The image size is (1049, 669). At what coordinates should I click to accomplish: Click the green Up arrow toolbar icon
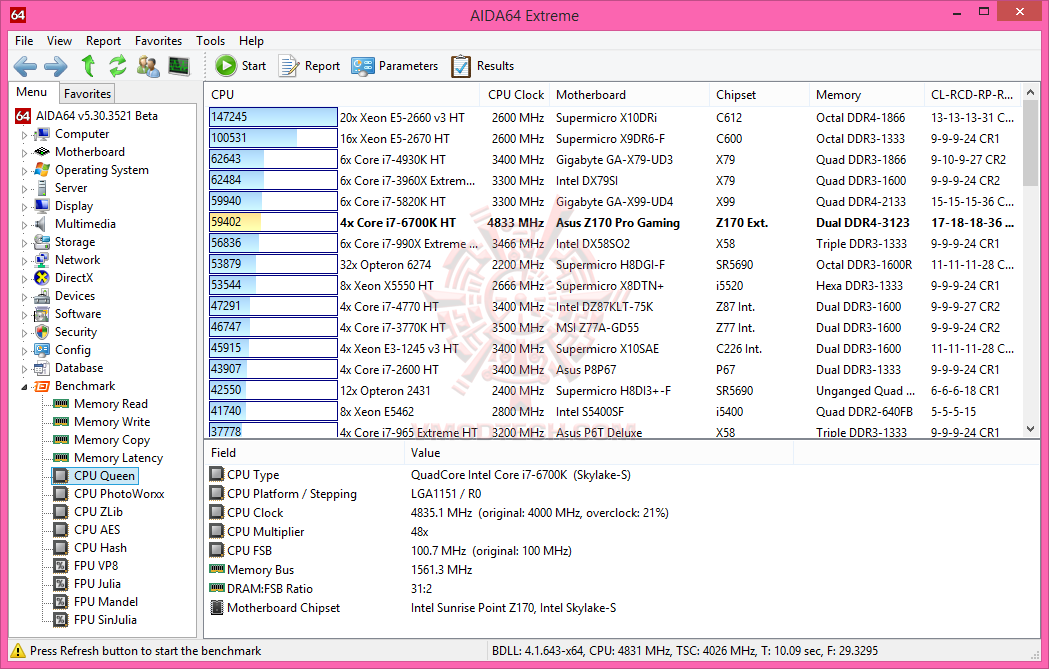click(x=88, y=66)
